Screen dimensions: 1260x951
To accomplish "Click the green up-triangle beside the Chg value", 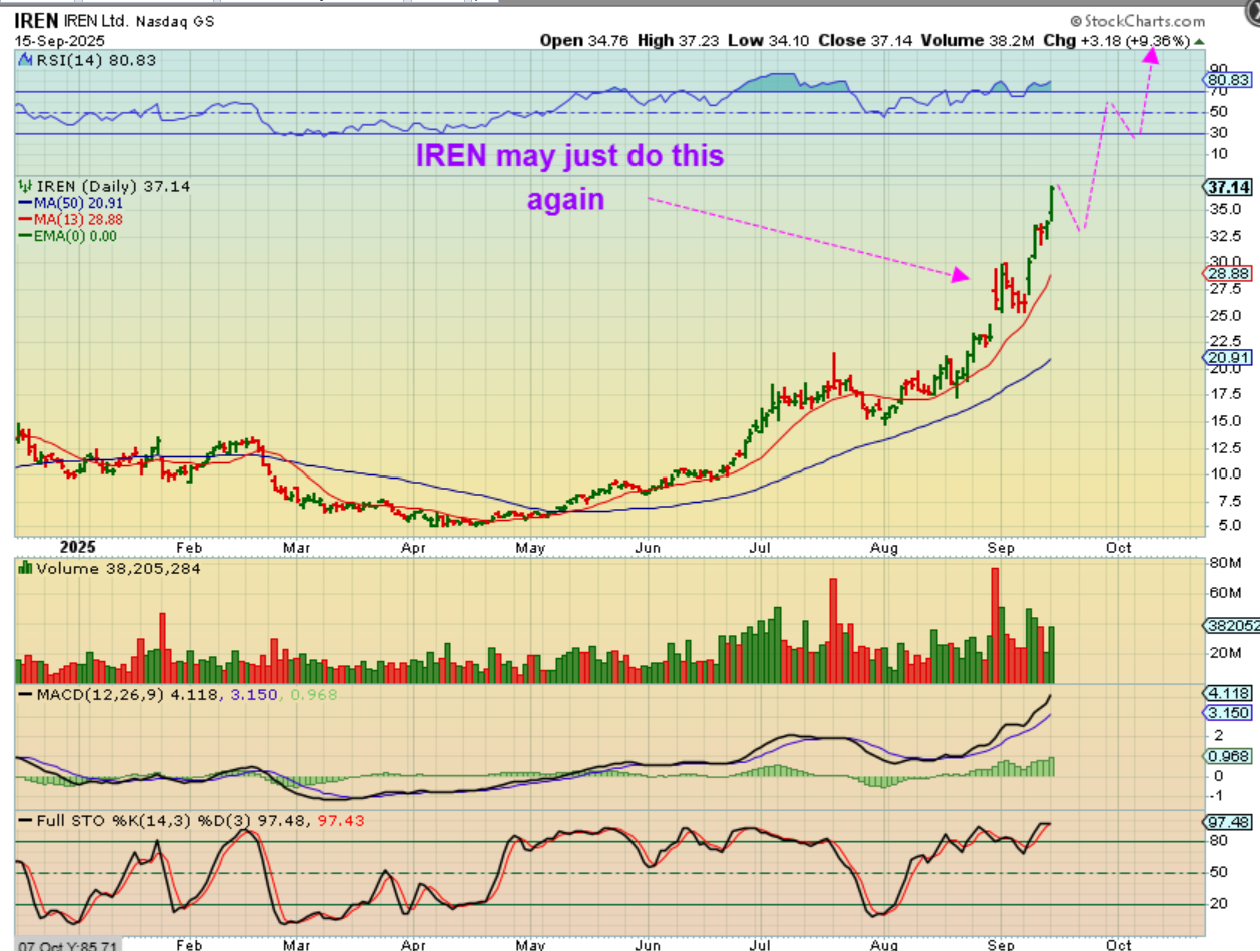I will coord(1200,42).
